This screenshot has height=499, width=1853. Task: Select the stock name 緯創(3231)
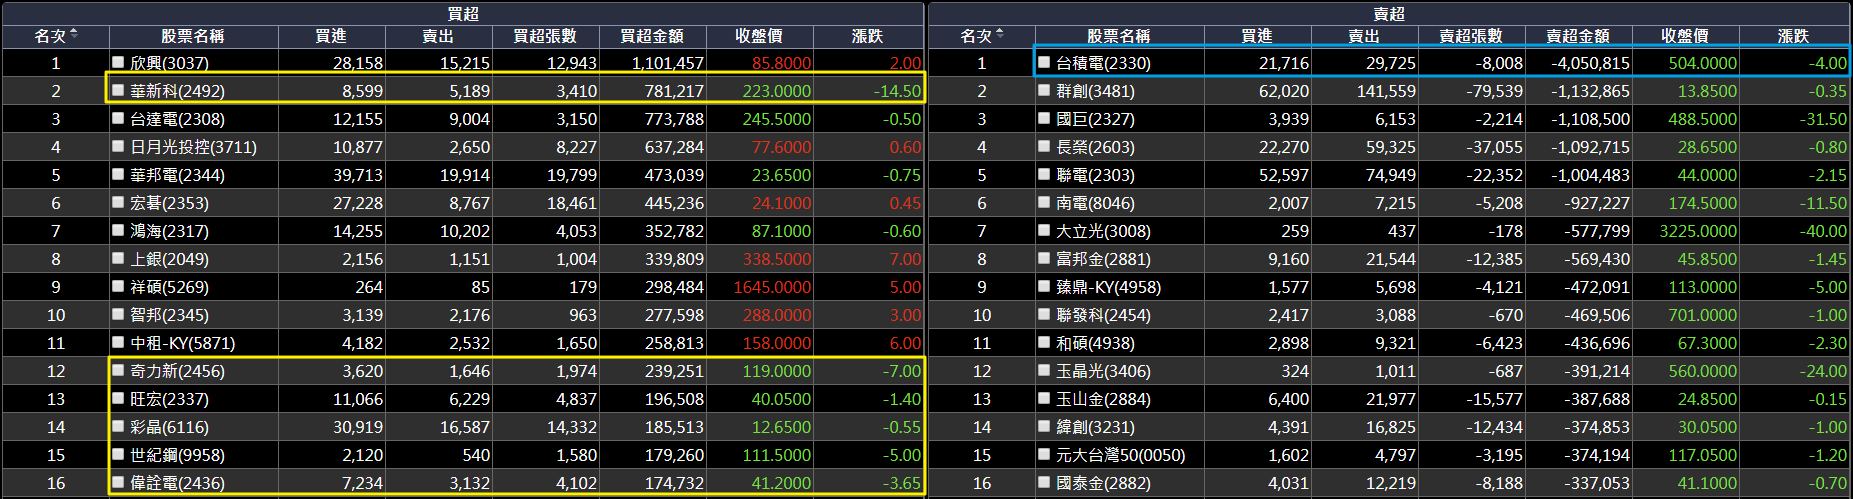pyautogui.click(x=1095, y=427)
